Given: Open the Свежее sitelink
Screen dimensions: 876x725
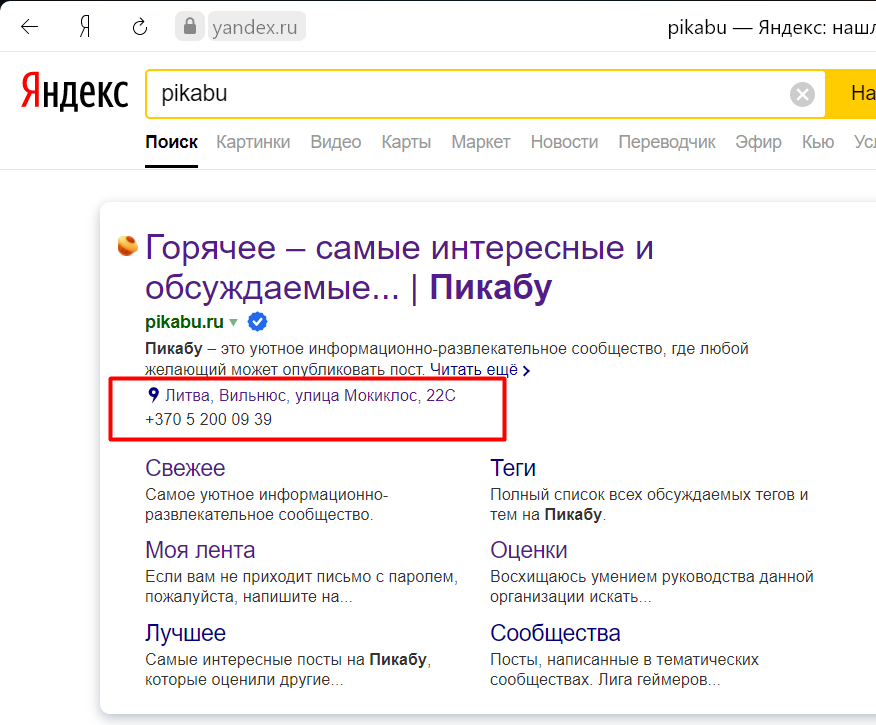Looking at the screenshot, I should tap(185, 468).
